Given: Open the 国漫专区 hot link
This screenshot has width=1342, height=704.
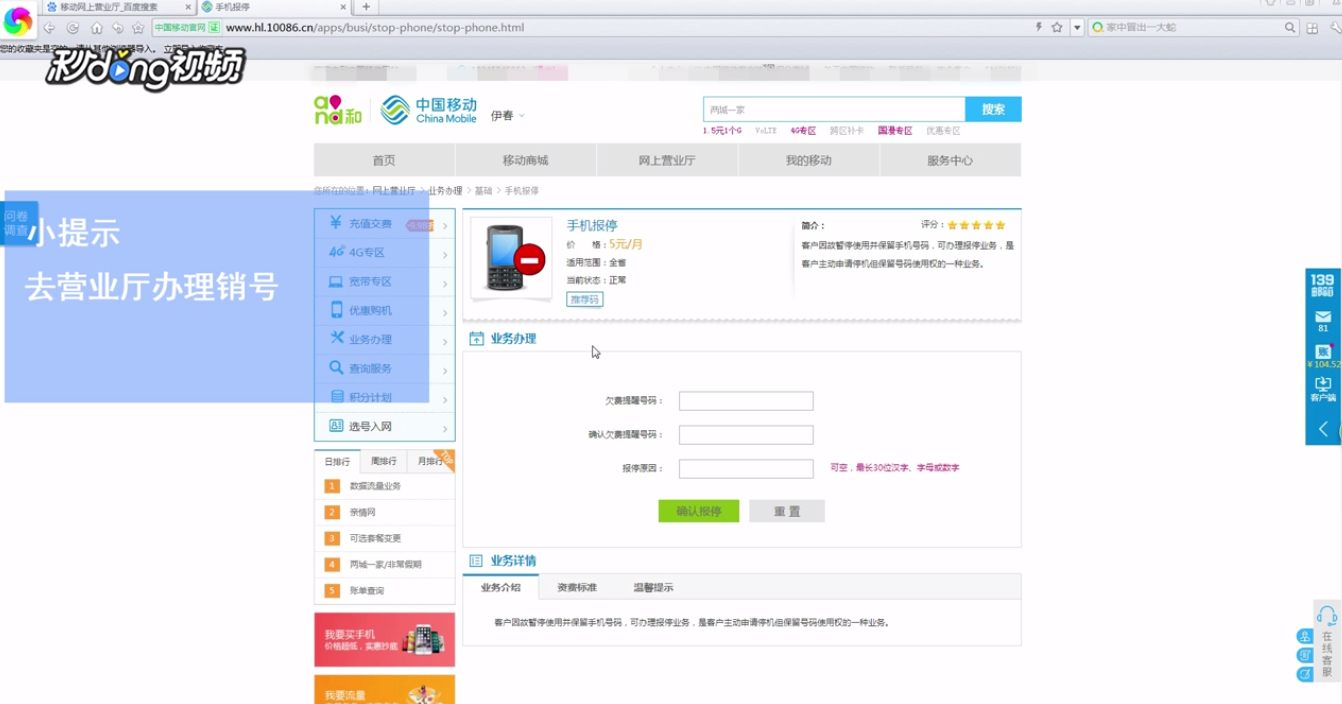Looking at the screenshot, I should [895, 131].
